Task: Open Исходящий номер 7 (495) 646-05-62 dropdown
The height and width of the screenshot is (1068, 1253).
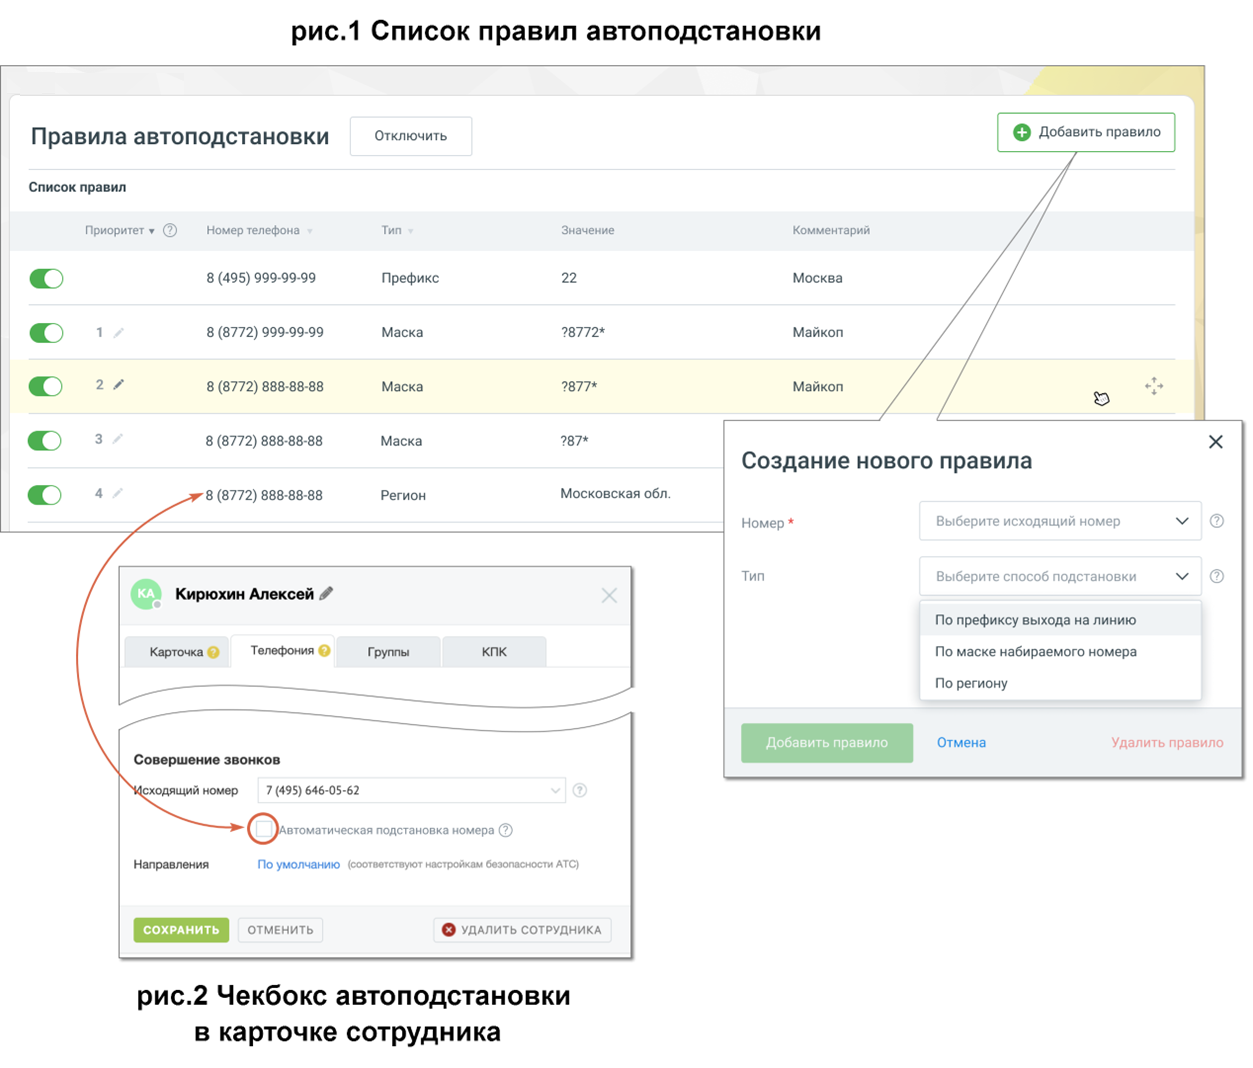Action: click(x=411, y=790)
